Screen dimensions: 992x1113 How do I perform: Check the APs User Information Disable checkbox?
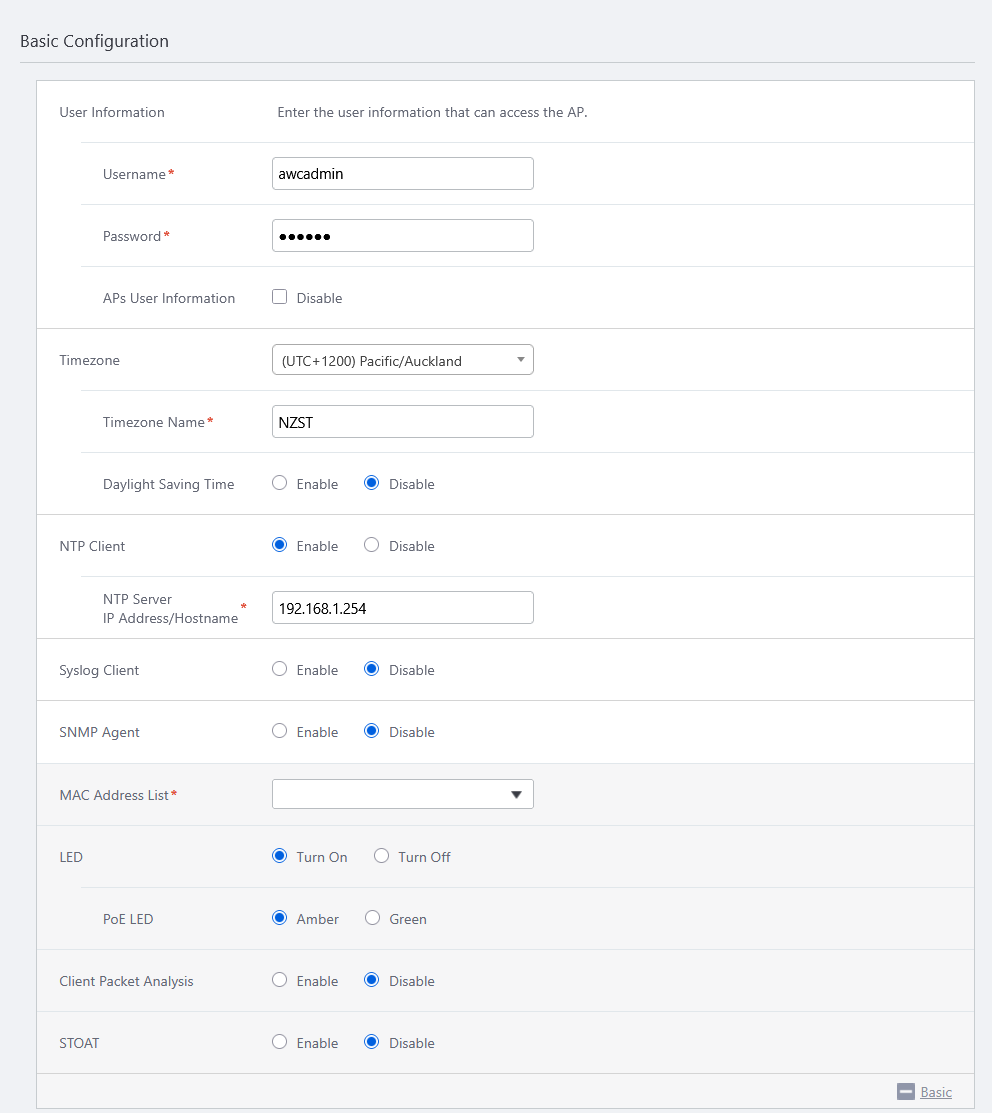click(x=280, y=297)
